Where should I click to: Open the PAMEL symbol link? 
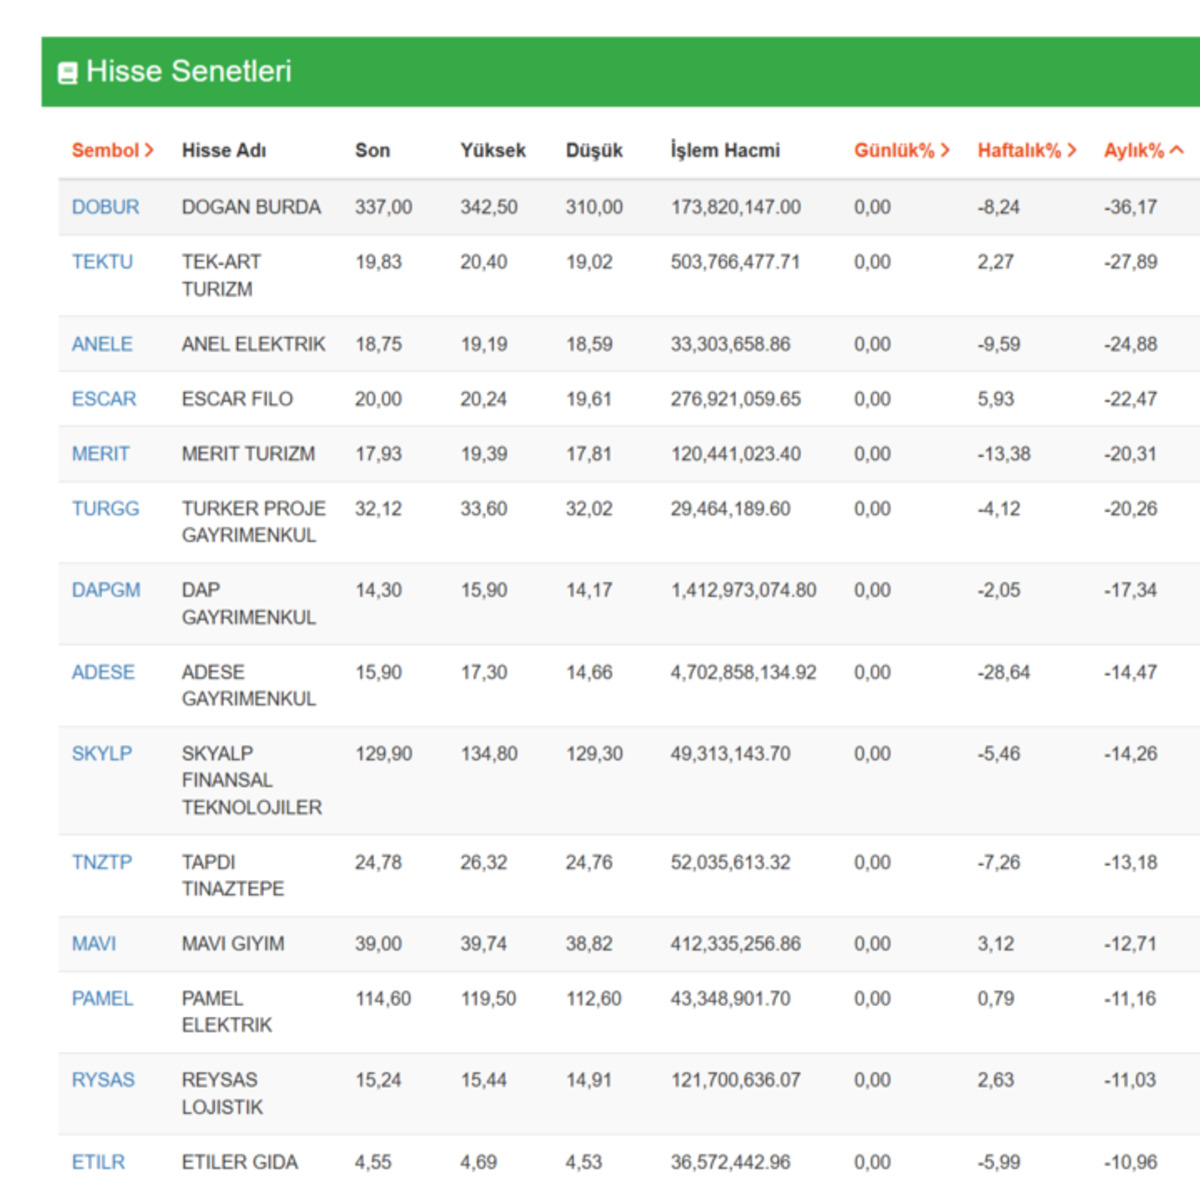point(102,998)
